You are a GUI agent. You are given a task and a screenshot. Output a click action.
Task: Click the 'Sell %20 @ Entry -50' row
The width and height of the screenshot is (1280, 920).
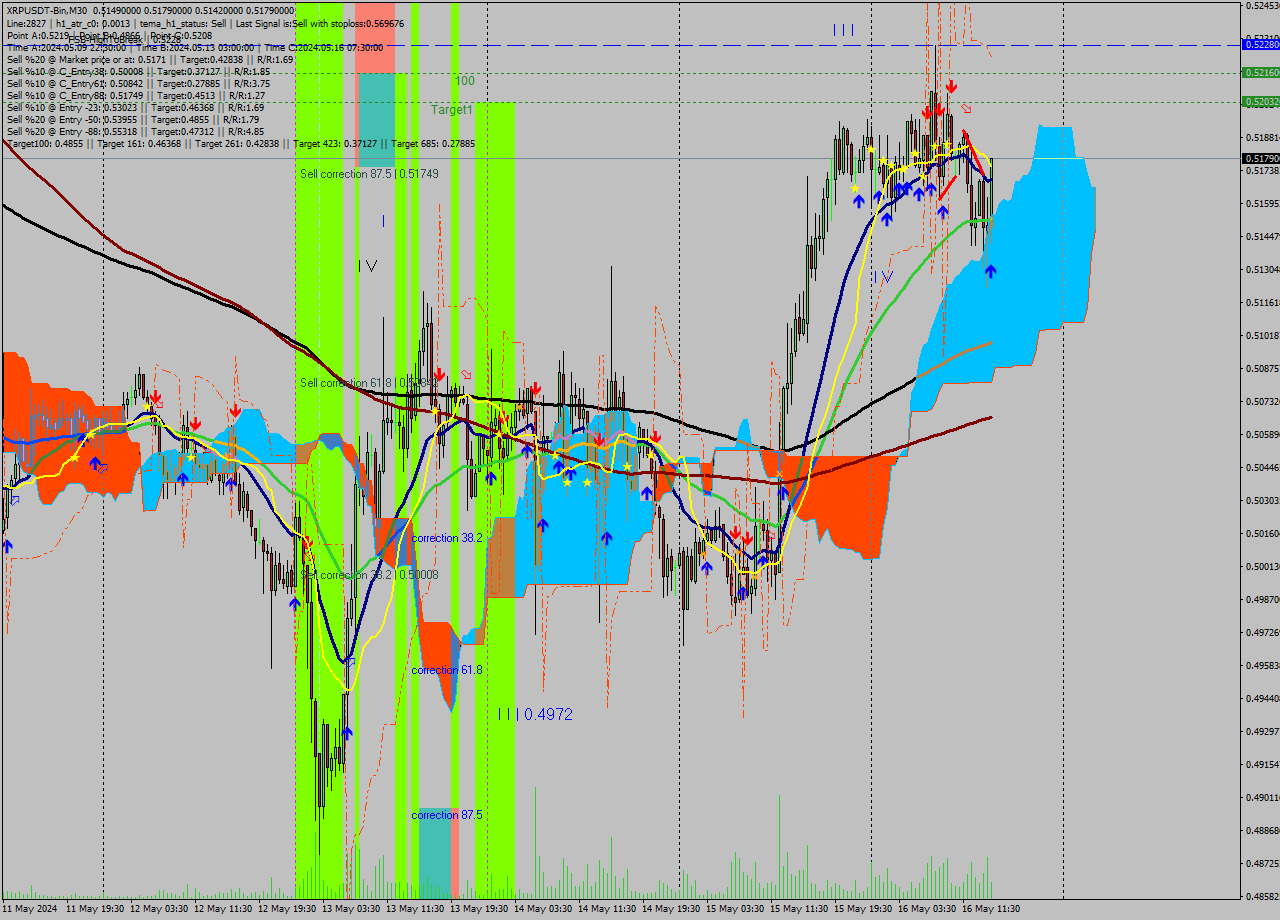(133, 120)
